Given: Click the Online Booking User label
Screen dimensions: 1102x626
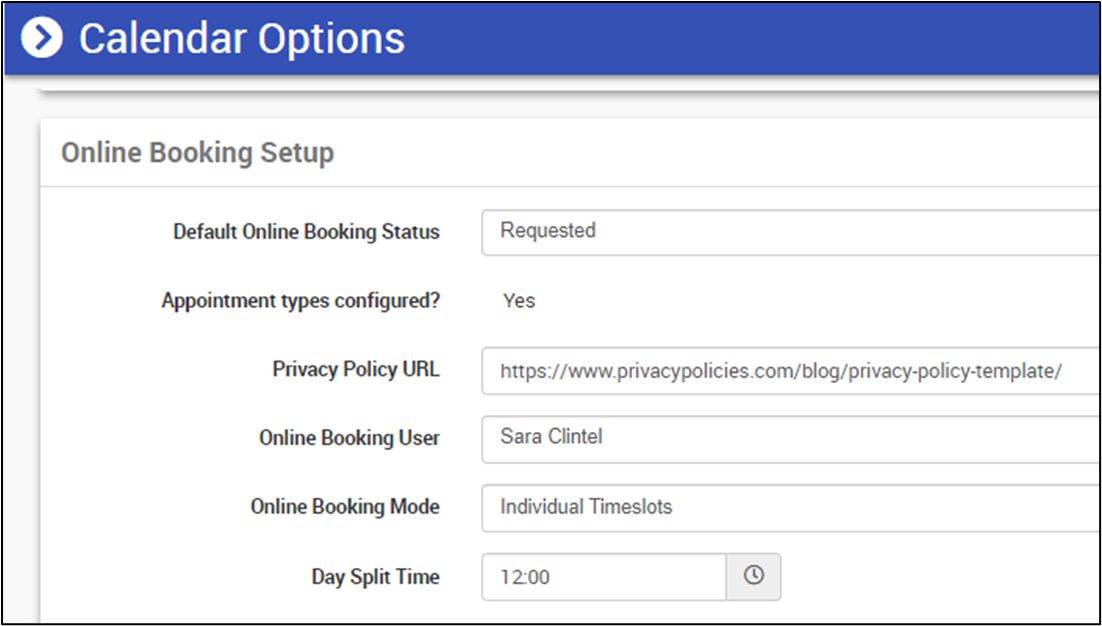Looking at the screenshot, I should [x=349, y=438].
